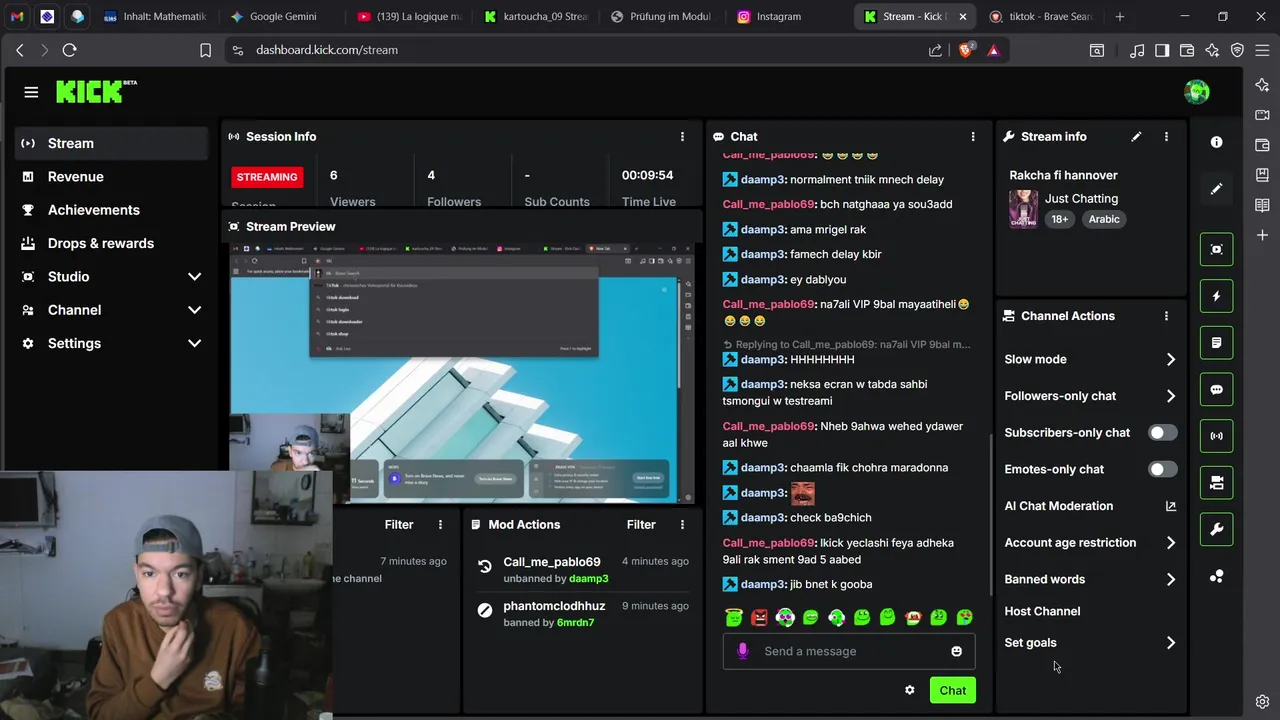
Task: Open Session Info three-dot menu
Action: click(683, 137)
